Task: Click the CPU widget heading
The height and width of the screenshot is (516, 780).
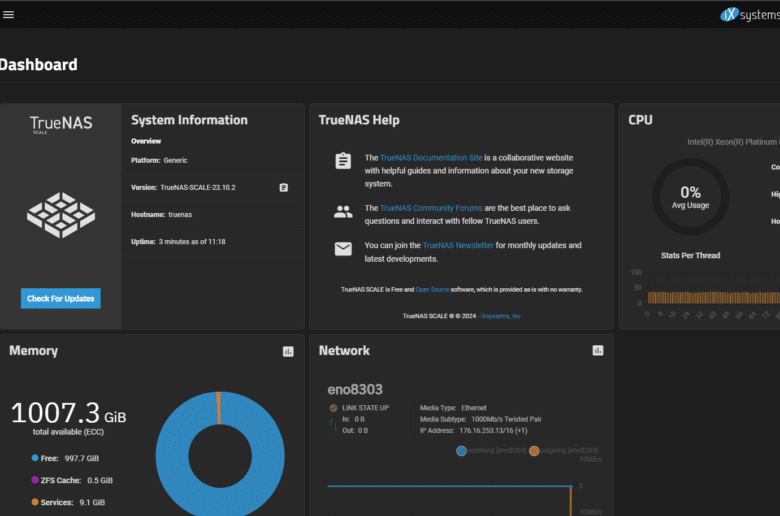Action: point(640,120)
